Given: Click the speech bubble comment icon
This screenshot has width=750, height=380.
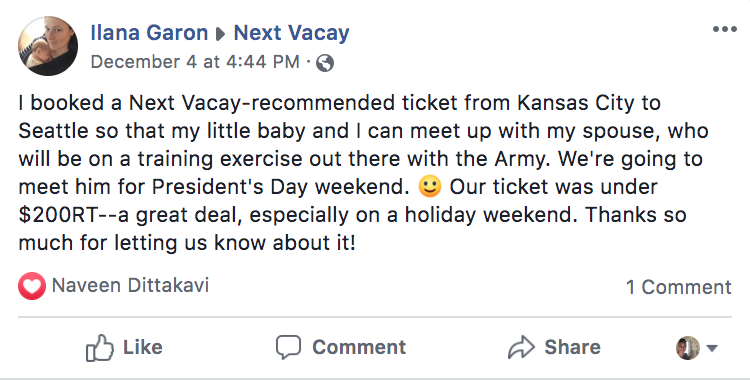Looking at the screenshot, I should (x=288, y=347).
